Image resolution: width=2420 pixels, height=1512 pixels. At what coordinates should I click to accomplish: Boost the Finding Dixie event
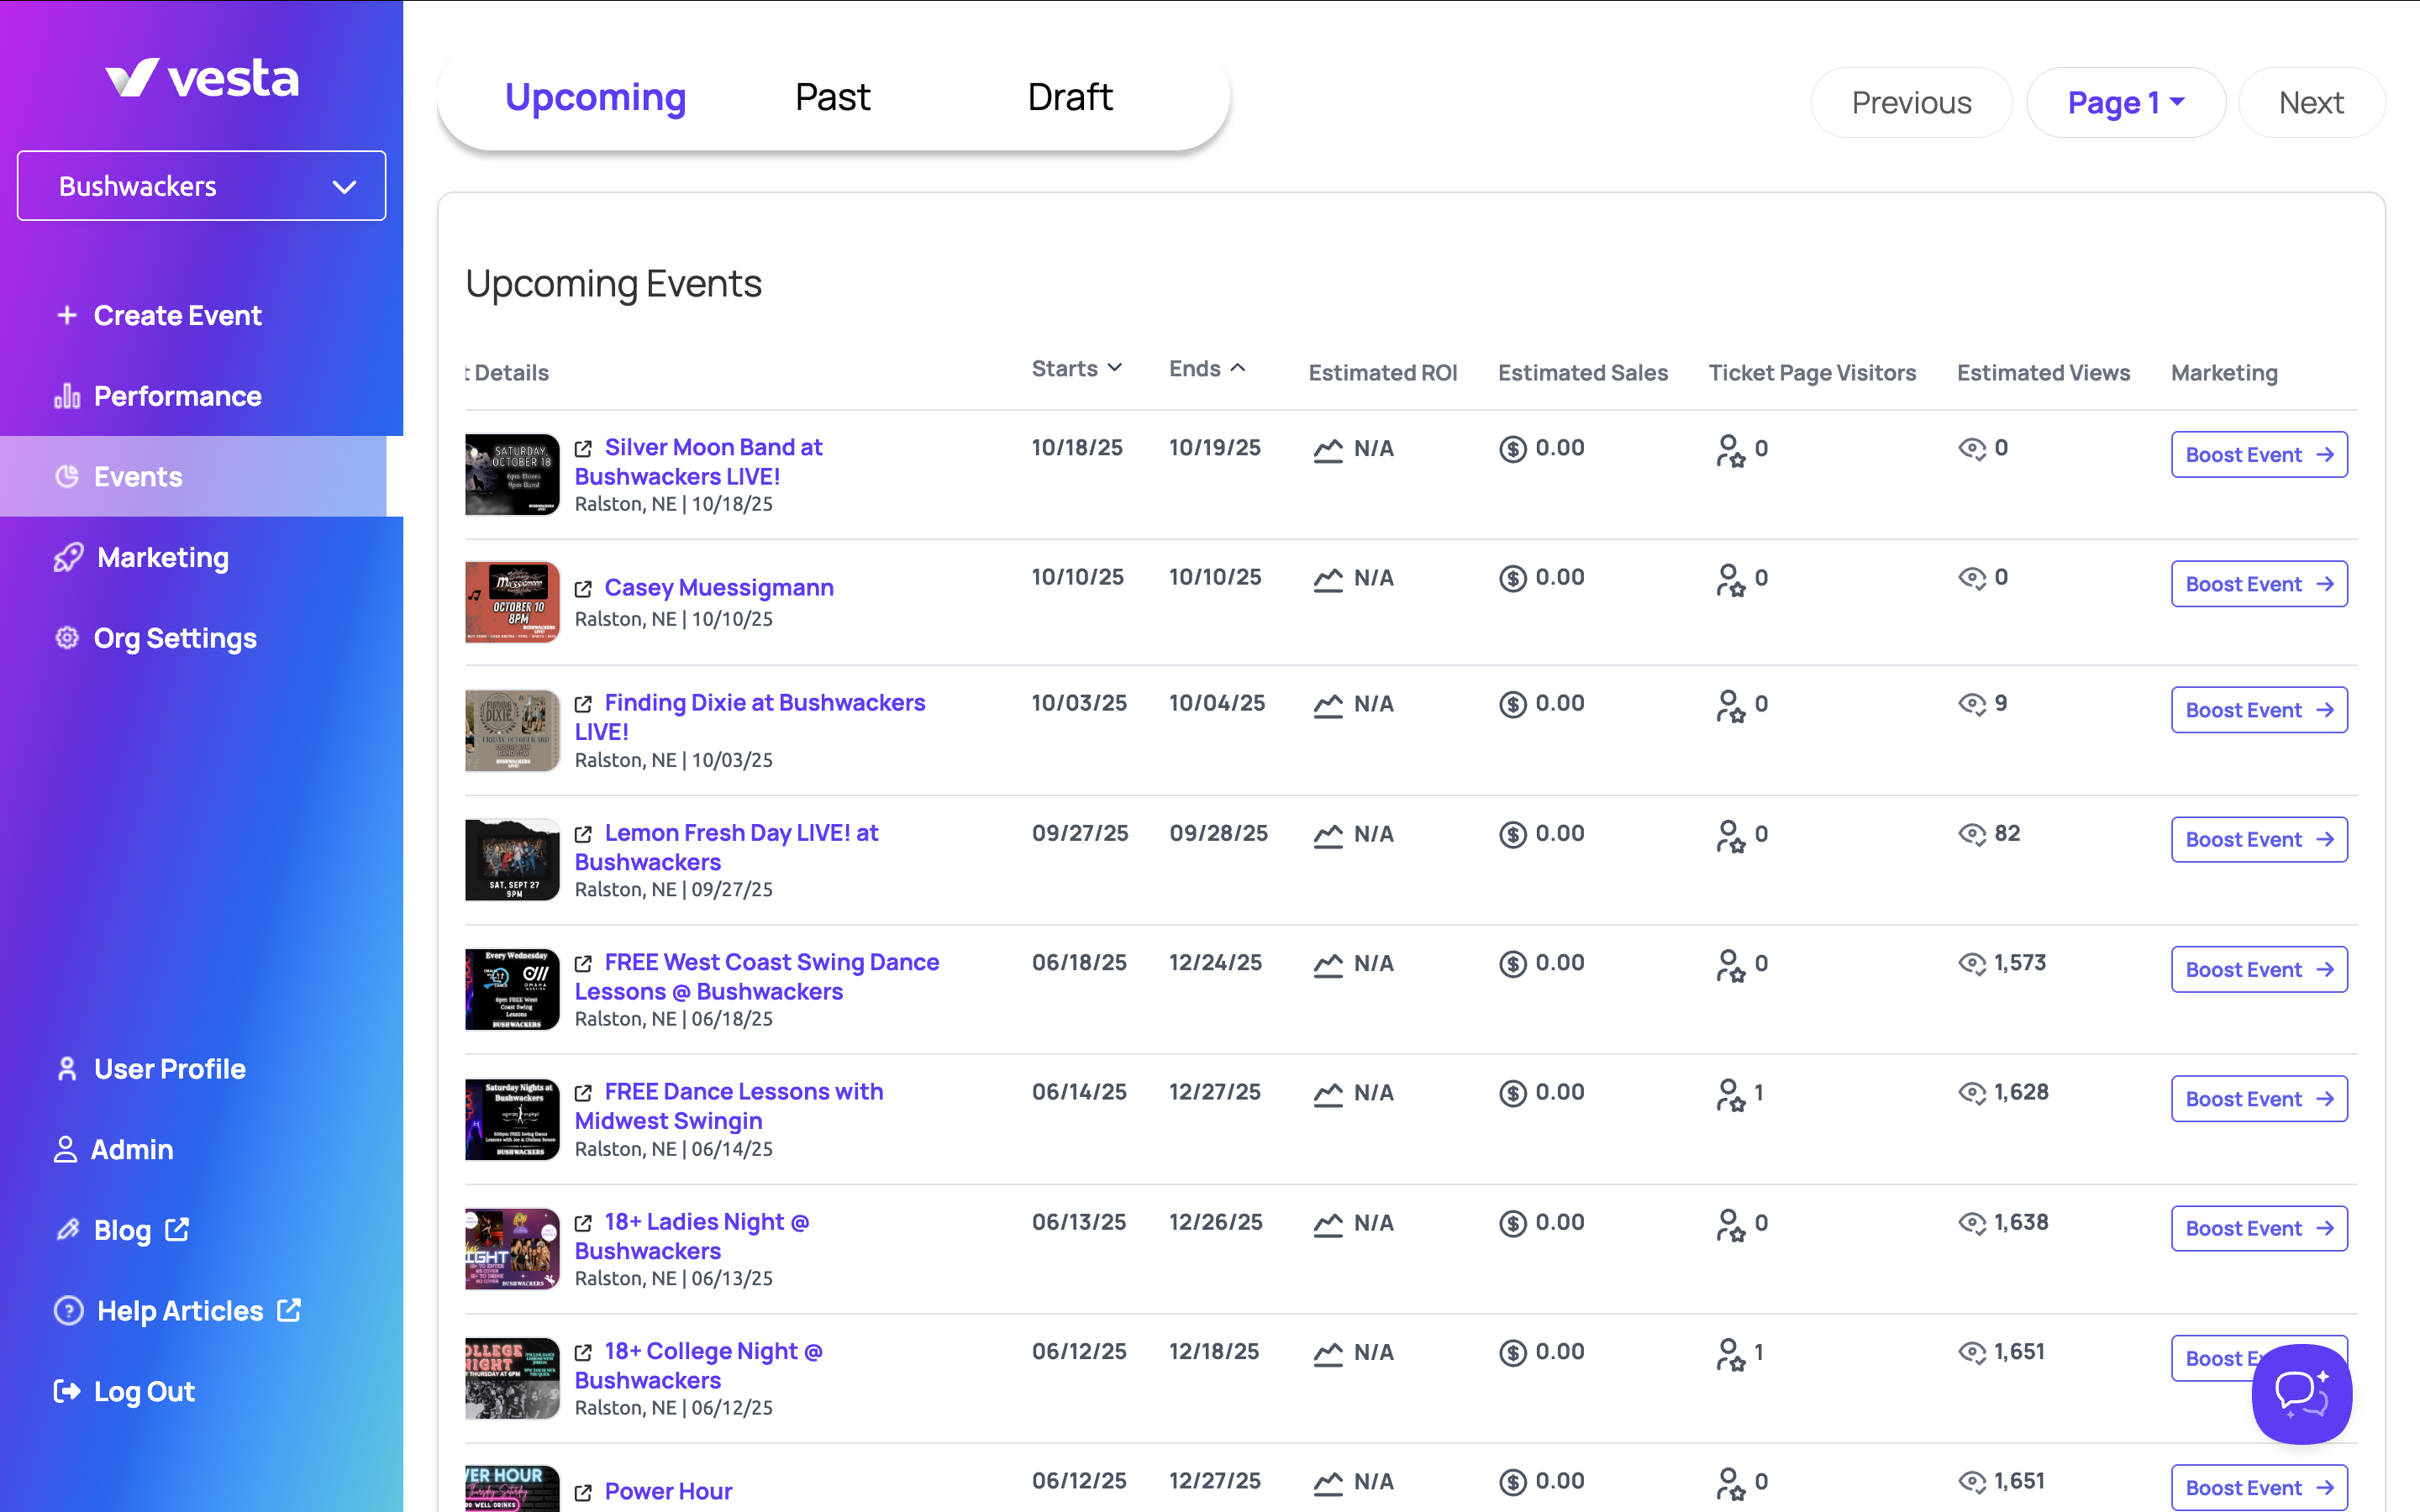tap(2259, 710)
